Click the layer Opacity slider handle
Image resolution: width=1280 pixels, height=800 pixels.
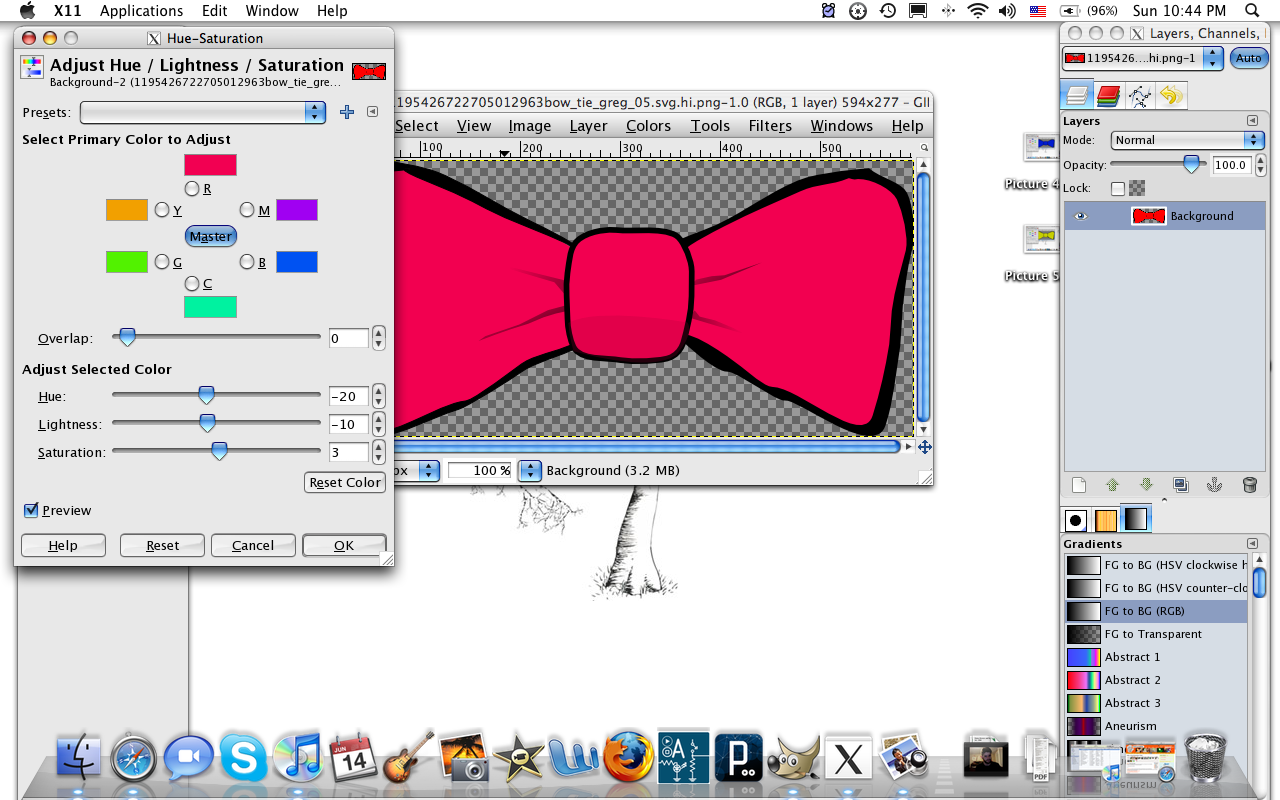coord(1191,164)
